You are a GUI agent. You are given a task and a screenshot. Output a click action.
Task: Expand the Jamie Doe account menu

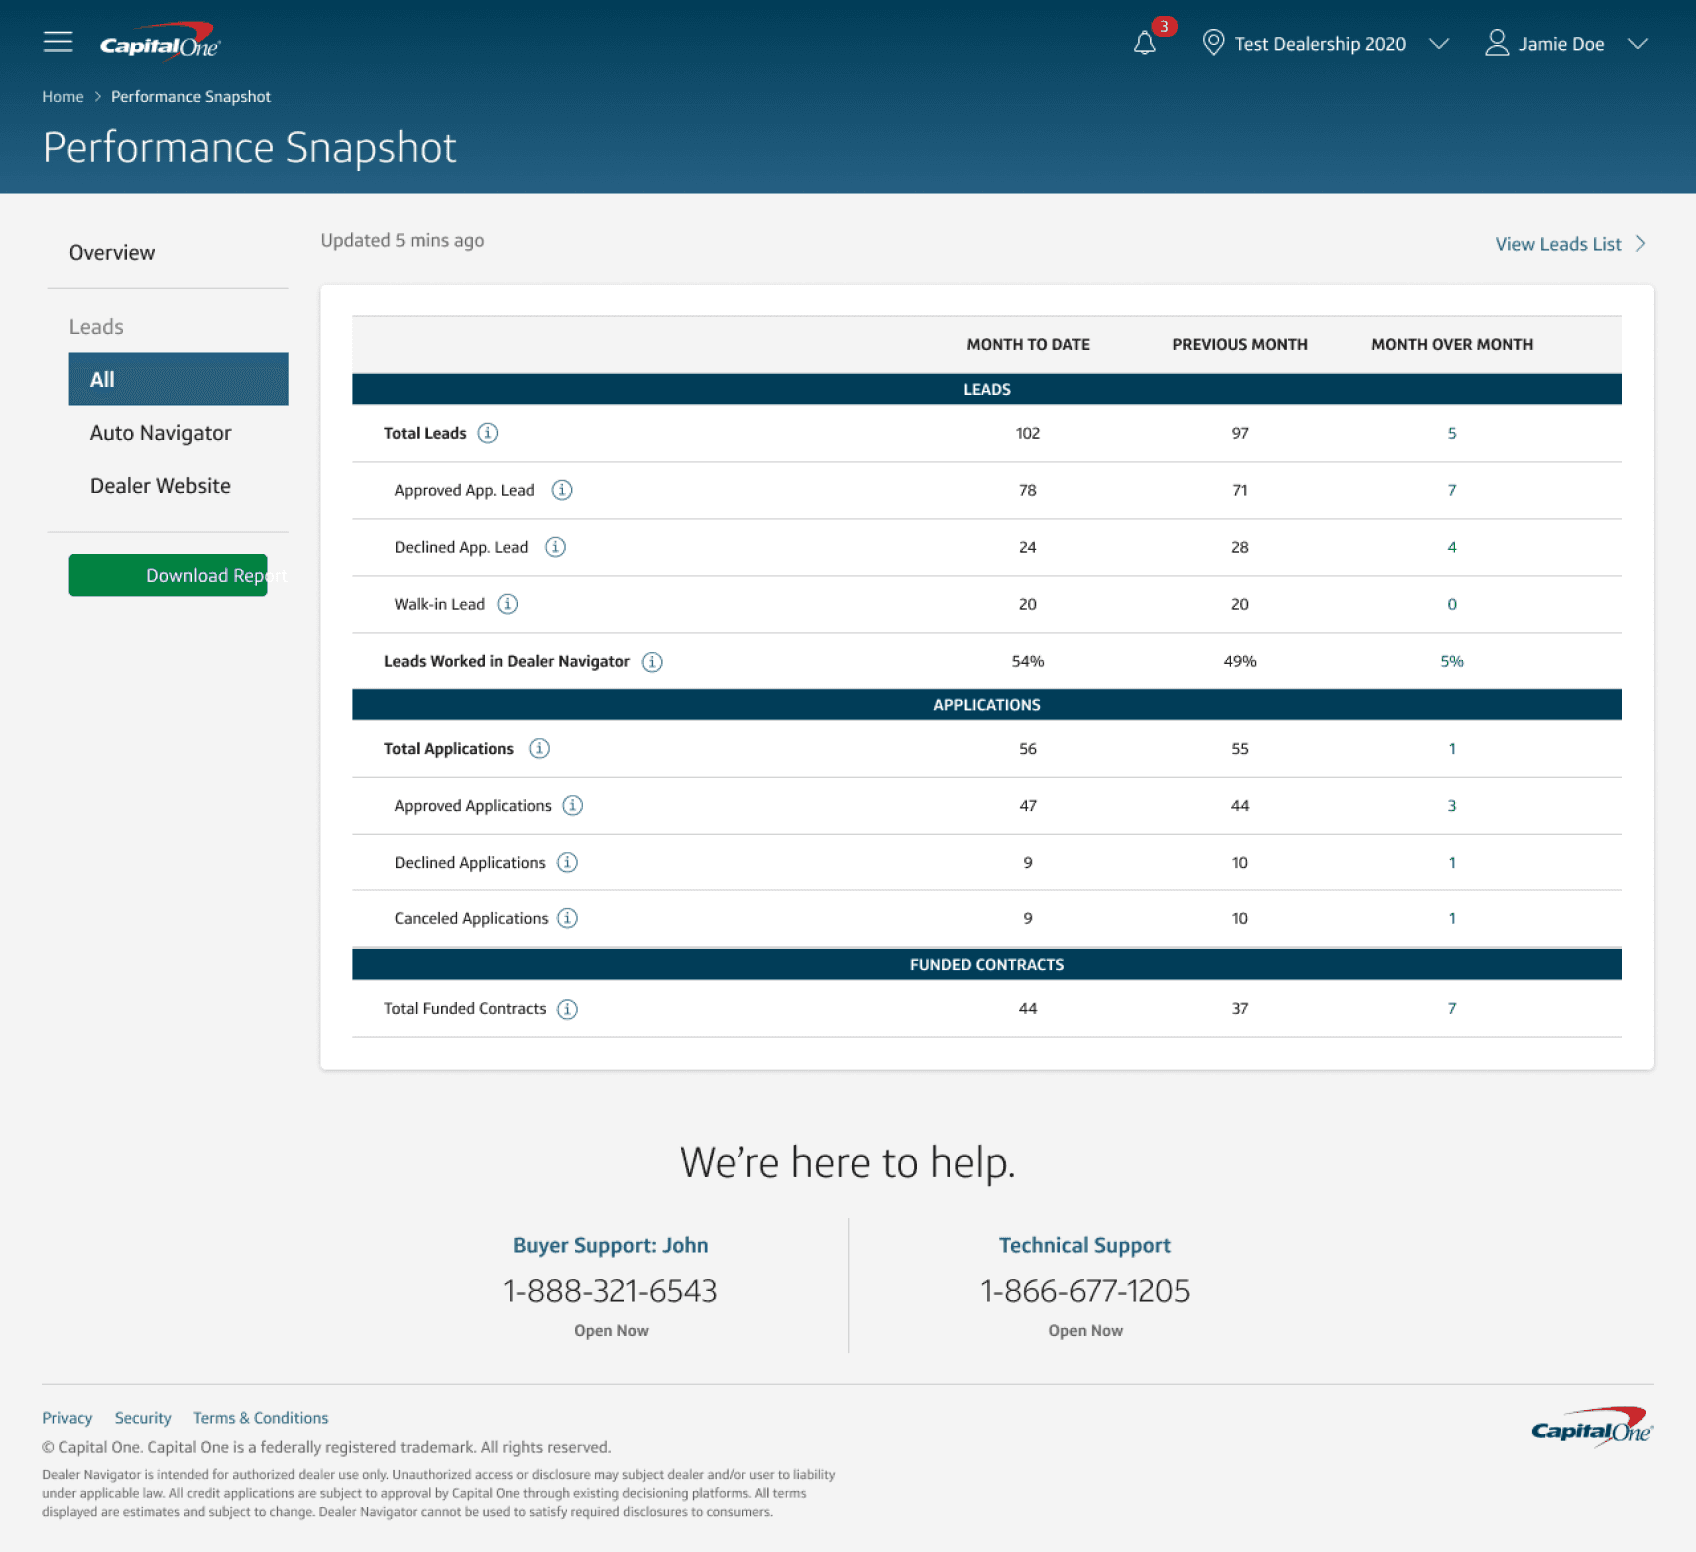click(1638, 44)
